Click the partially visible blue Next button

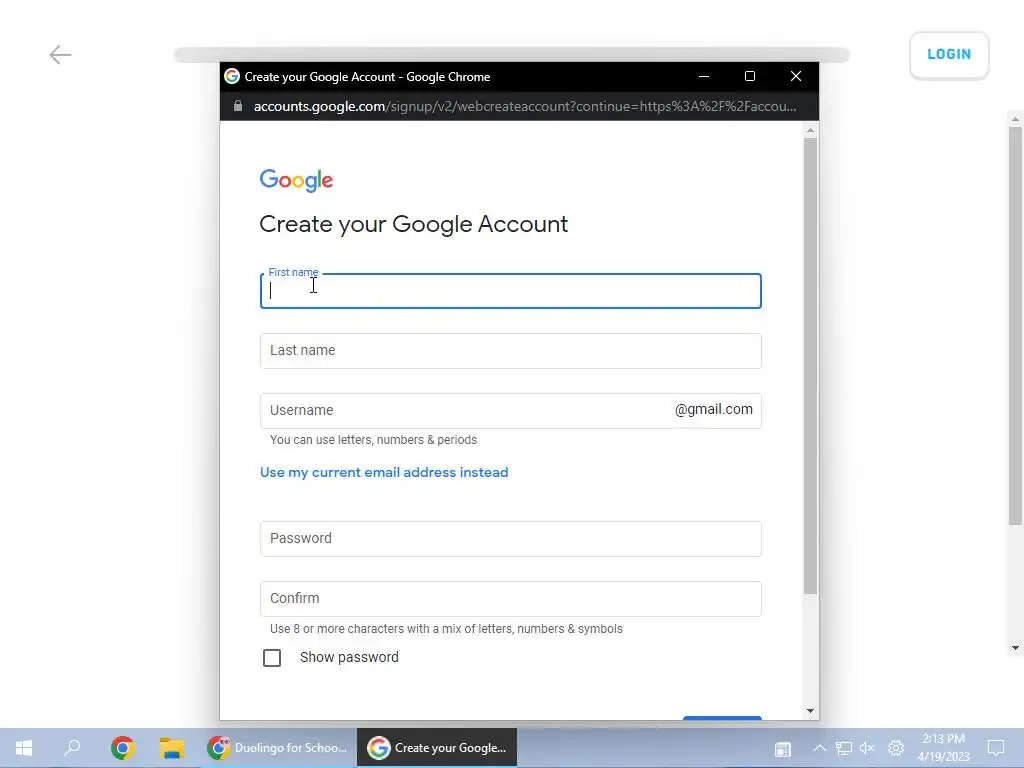722,718
